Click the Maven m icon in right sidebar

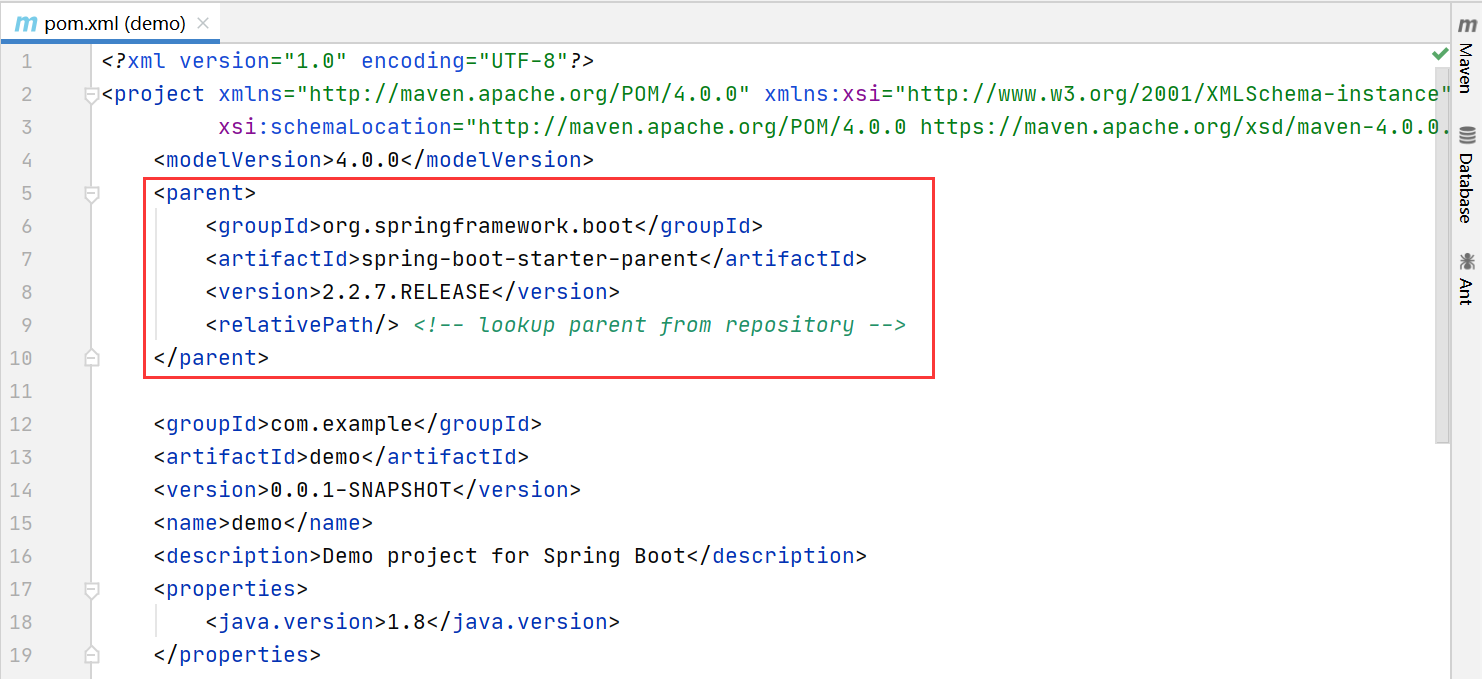[1467, 24]
